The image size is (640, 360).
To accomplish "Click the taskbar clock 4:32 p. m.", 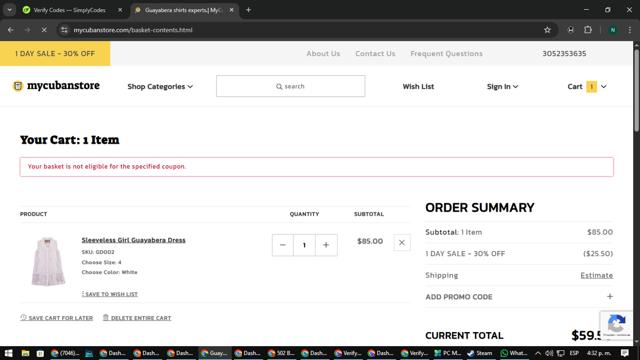I will tap(599, 353).
